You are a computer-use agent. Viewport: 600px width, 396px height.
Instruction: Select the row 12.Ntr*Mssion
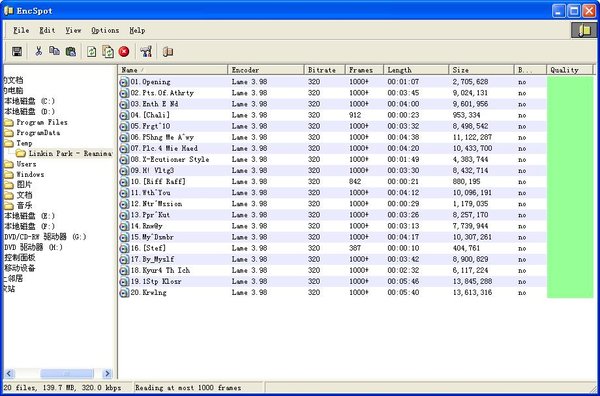(332, 204)
